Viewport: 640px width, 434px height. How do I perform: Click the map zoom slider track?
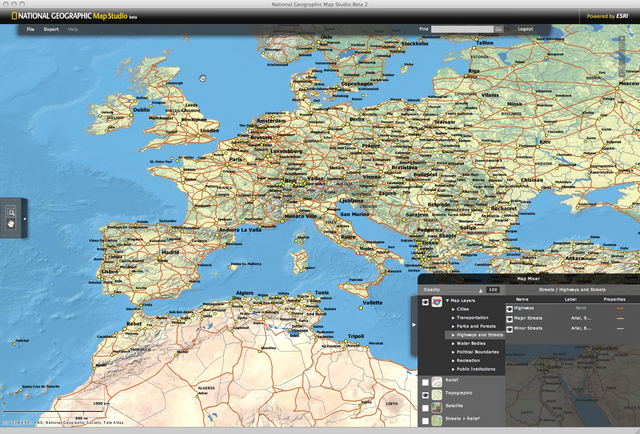click(621, 56)
